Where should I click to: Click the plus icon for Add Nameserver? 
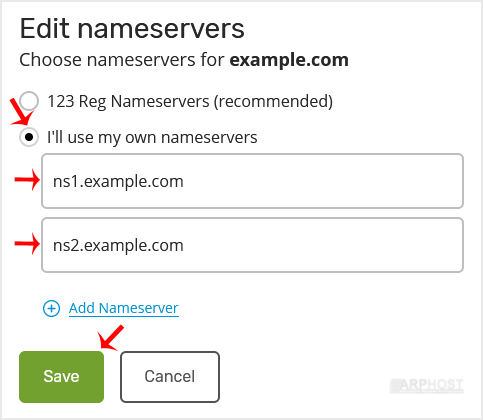(x=51, y=308)
